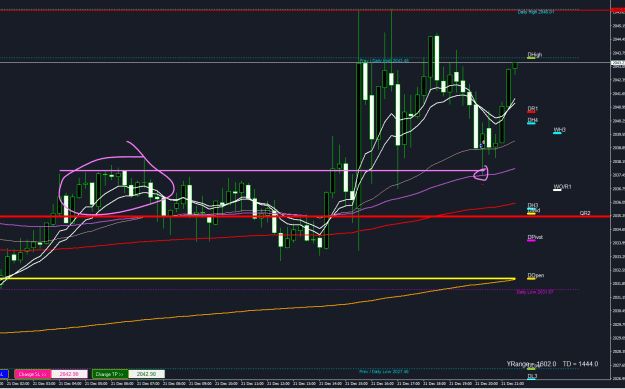Select the pink horizontal trendline
The width and height of the screenshot is (625, 389).
coord(273,171)
